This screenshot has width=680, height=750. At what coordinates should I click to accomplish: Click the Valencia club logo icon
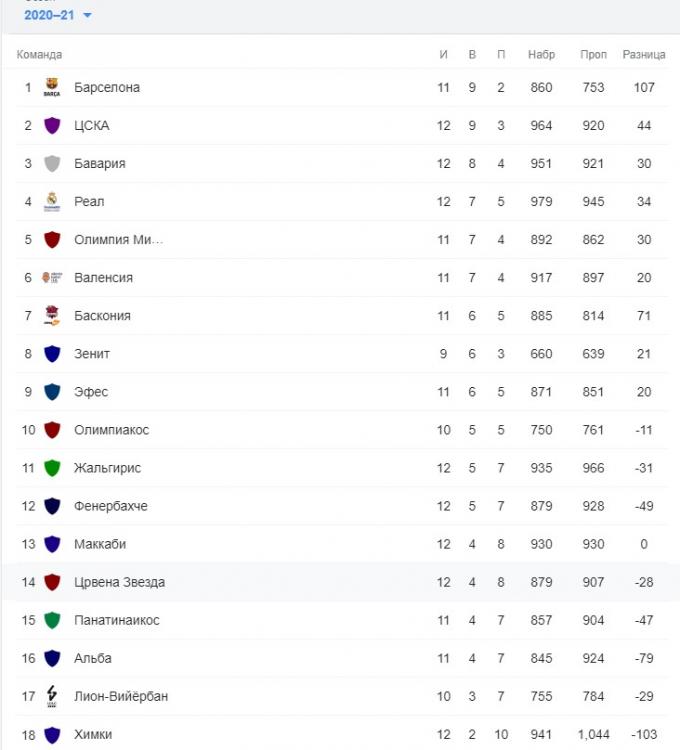(x=52, y=277)
